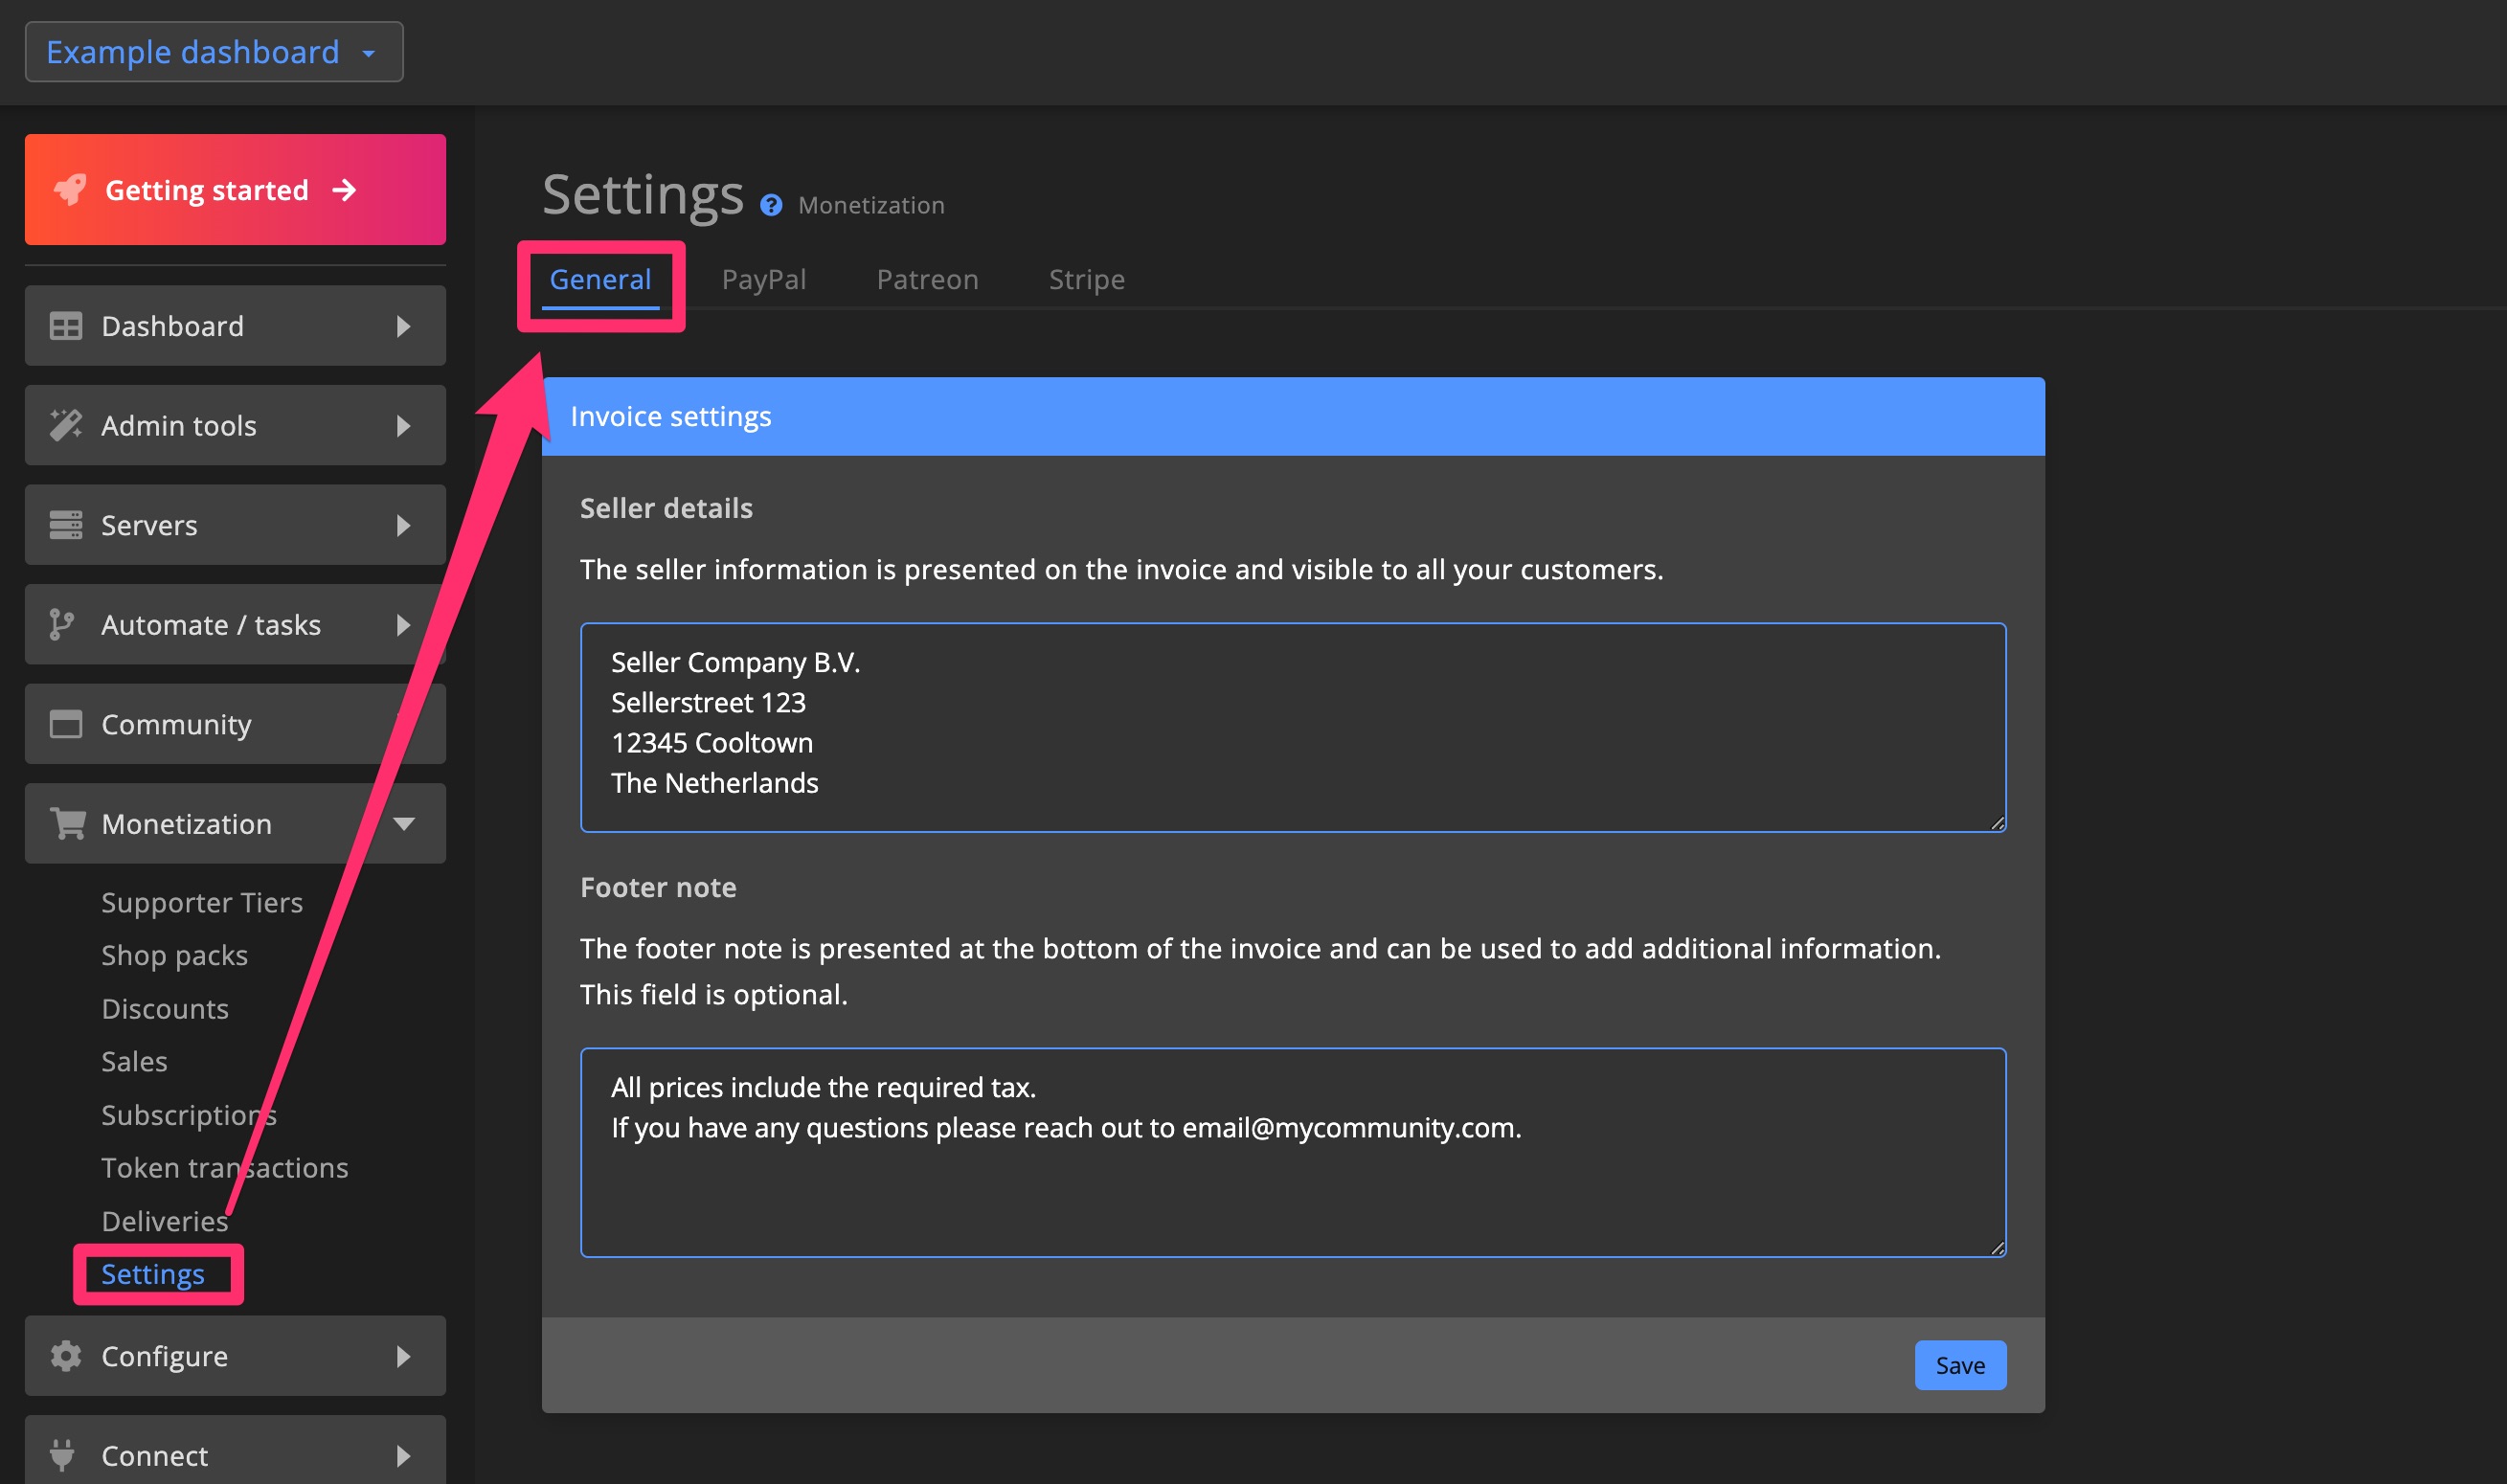Image resolution: width=2507 pixels, height=1484 pixels.
Task: Open the Stripe settings tab
Action: (1086, 279)
